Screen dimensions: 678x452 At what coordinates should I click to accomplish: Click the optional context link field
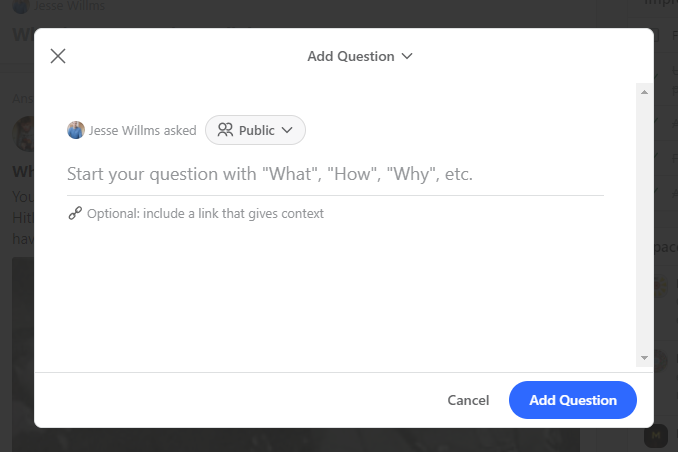[x=205, y=213]
